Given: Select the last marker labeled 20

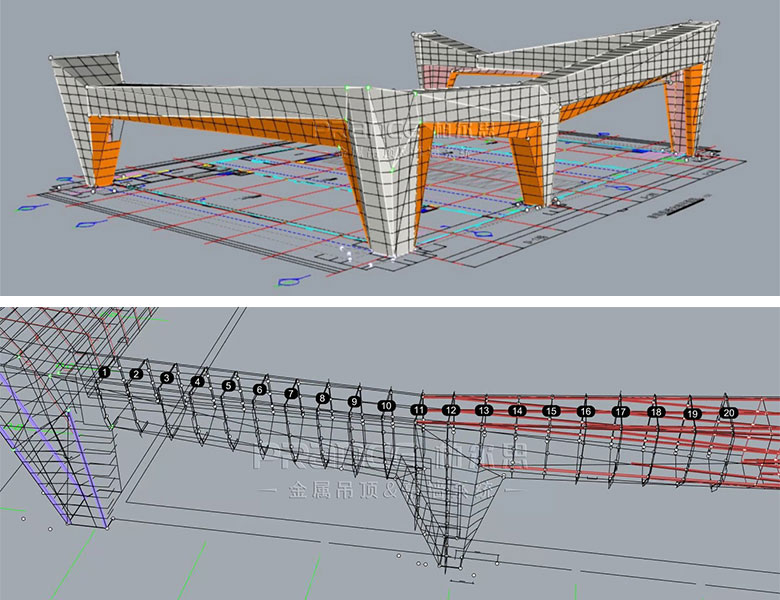Looking at the screenshot, I should click(x=728, y=412).
